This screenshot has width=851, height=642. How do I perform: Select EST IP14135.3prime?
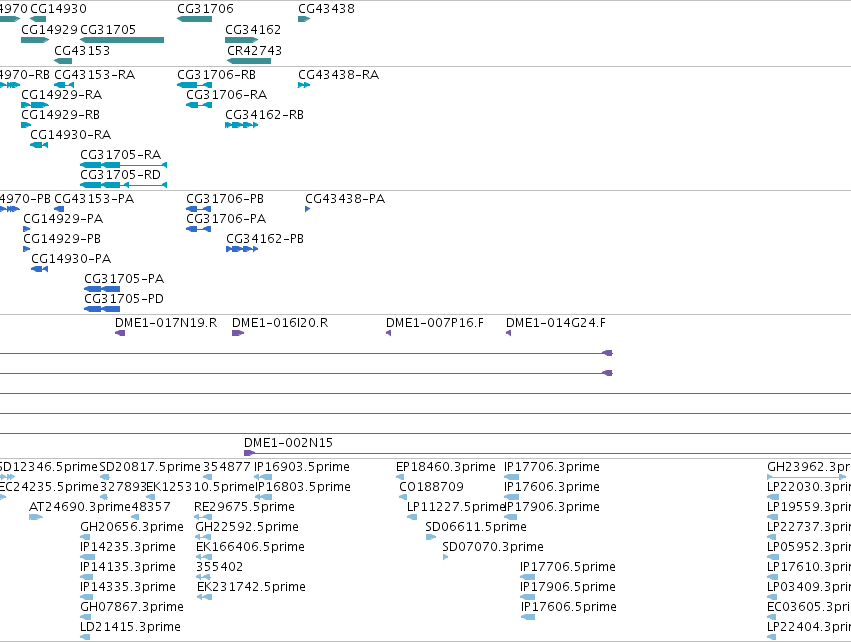click(x=128, y=567)
